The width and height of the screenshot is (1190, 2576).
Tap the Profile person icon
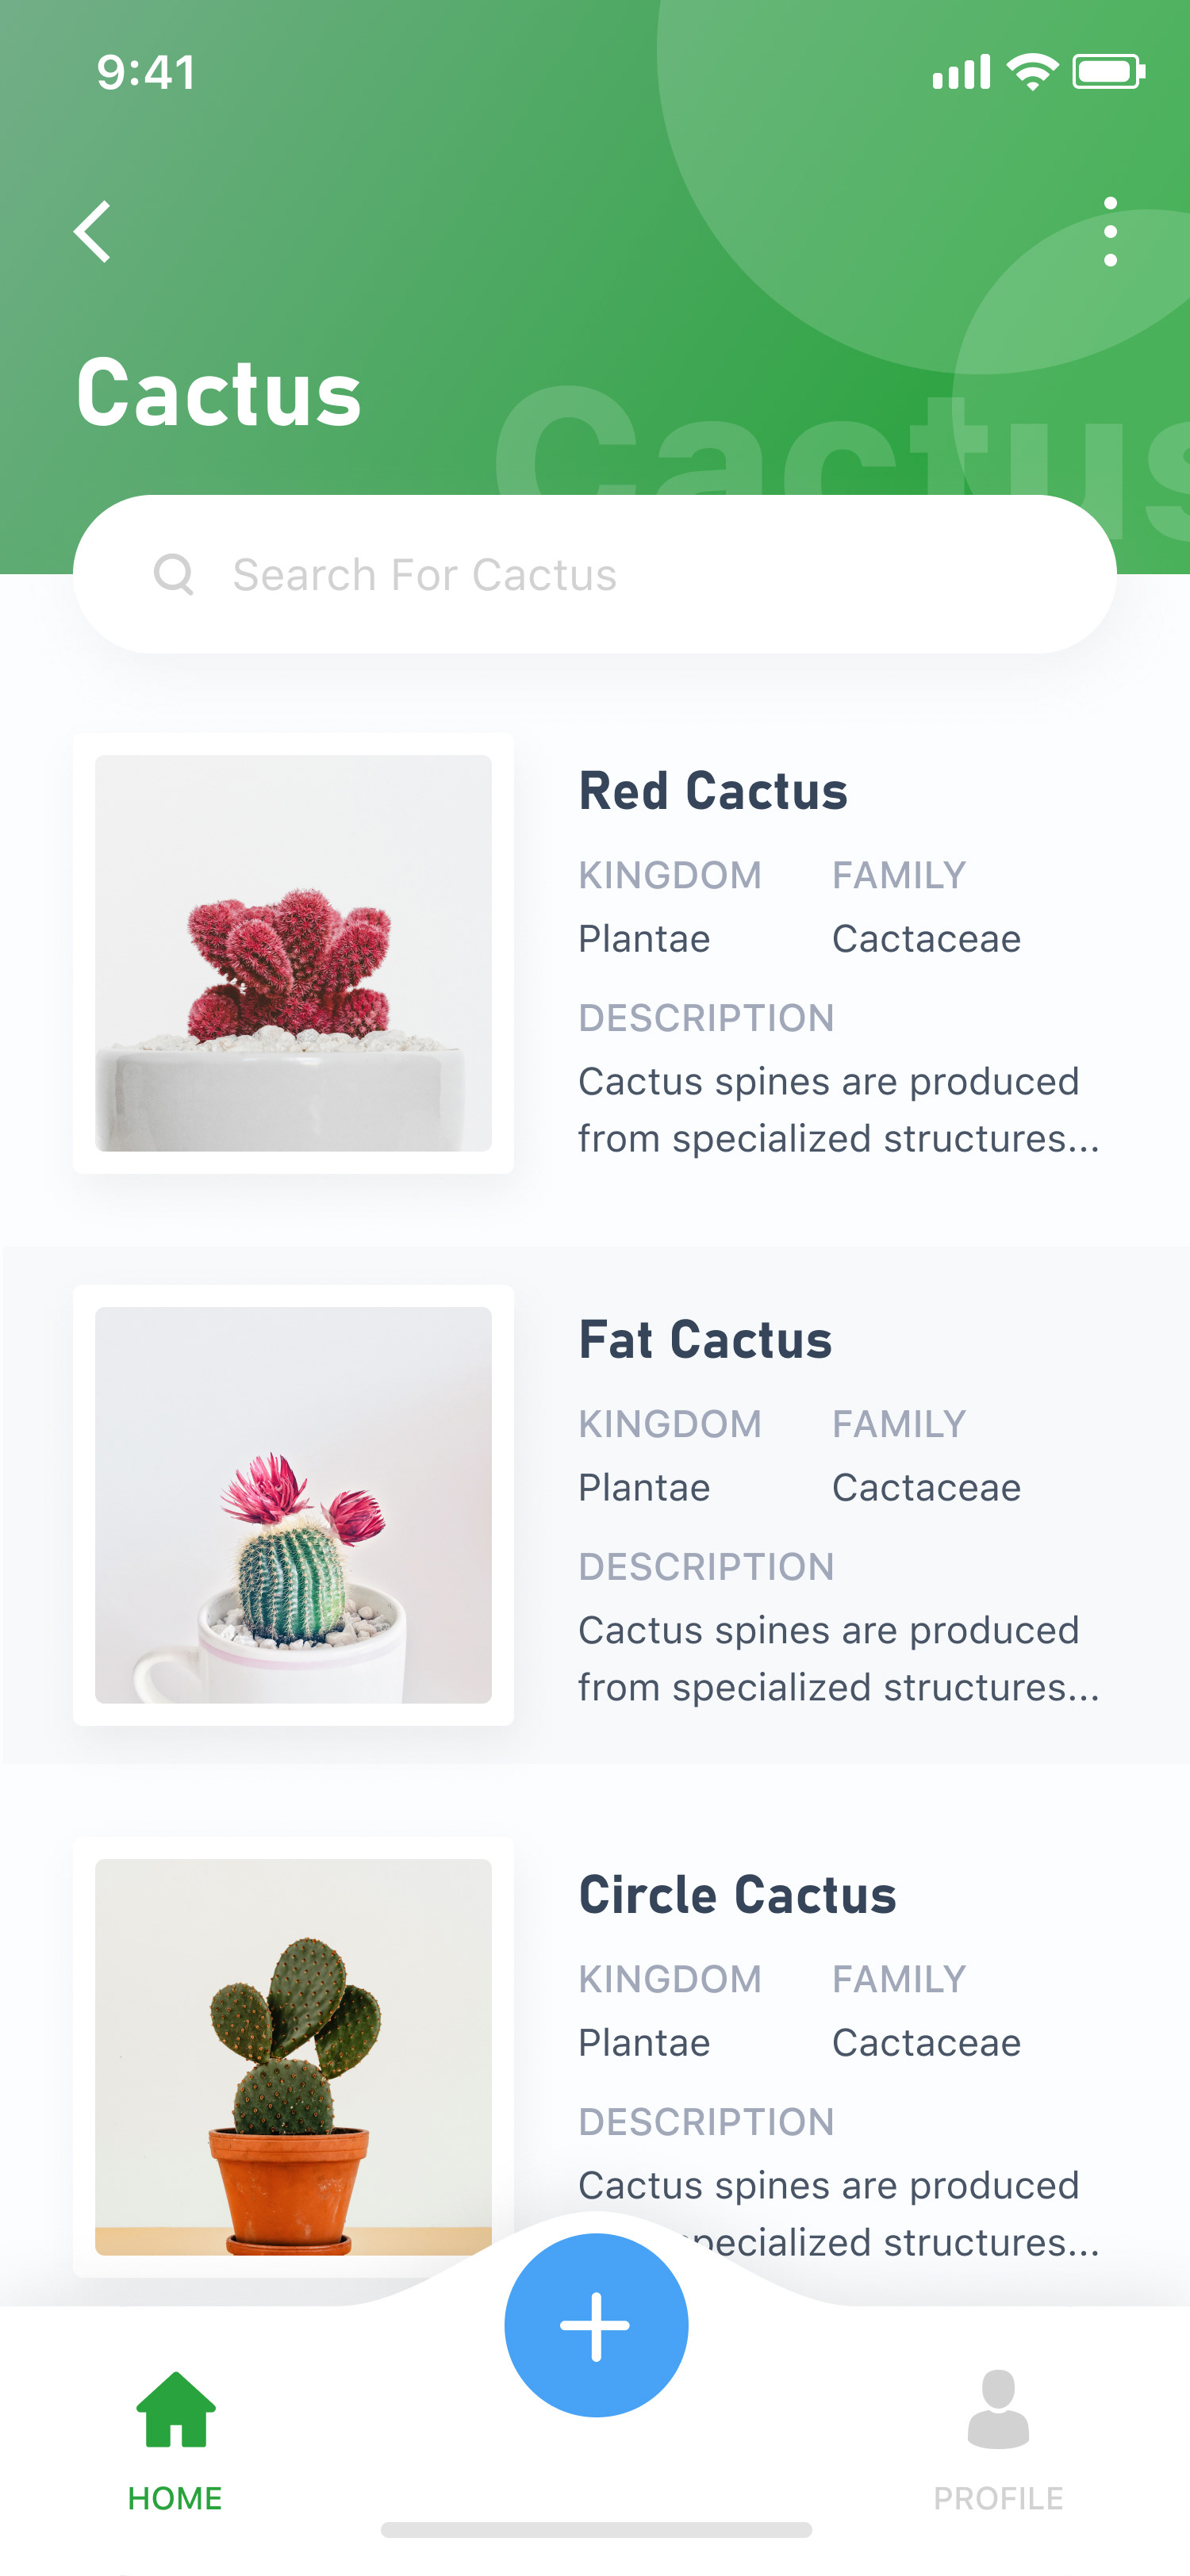[x=998, y=2411]
